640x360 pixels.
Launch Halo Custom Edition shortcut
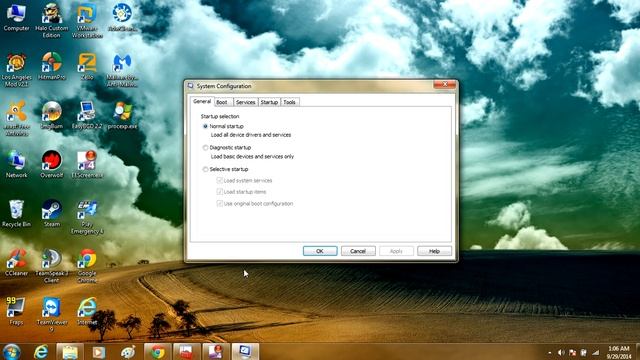(51, 20)
